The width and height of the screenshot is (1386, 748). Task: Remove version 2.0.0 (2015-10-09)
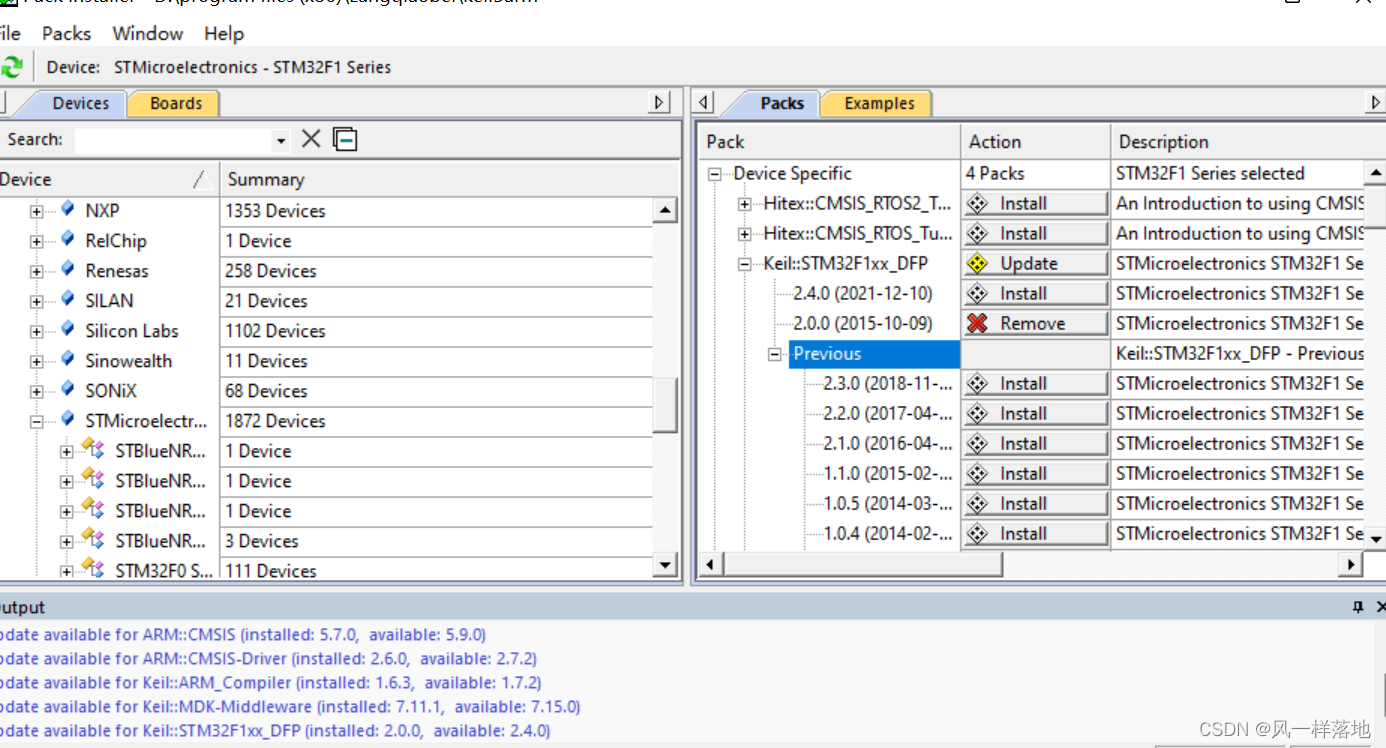(x=1035, y=323)
